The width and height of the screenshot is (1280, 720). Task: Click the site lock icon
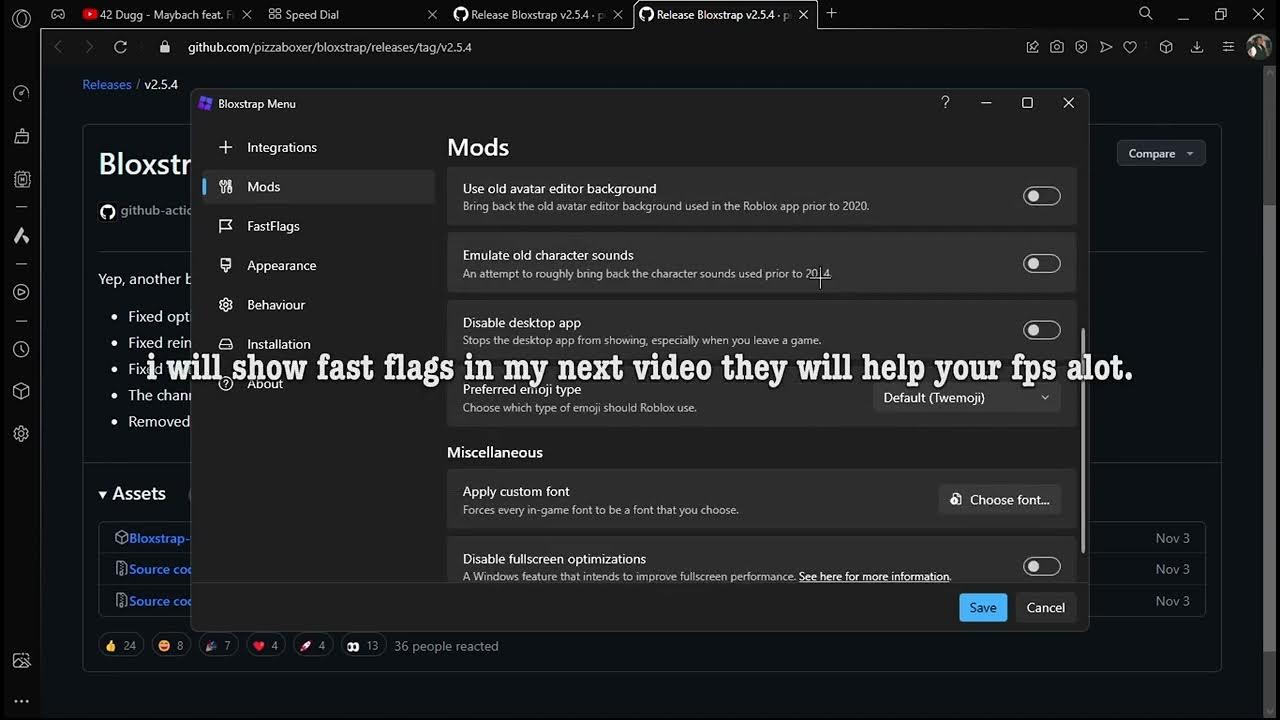click(165, 47)
